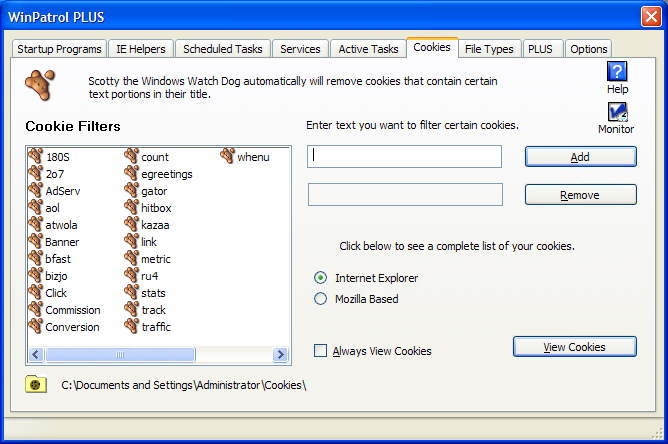Click the icon beside Banner filter
Viewport: 668px width, 444px height.
pos(36,241)
